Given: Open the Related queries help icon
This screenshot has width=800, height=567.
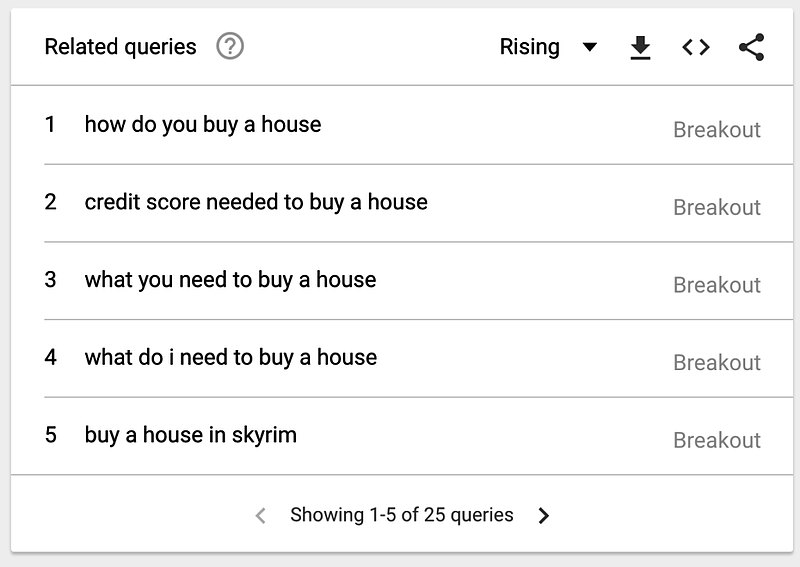Looking at the screenshot, I should (x=230, y=46).
